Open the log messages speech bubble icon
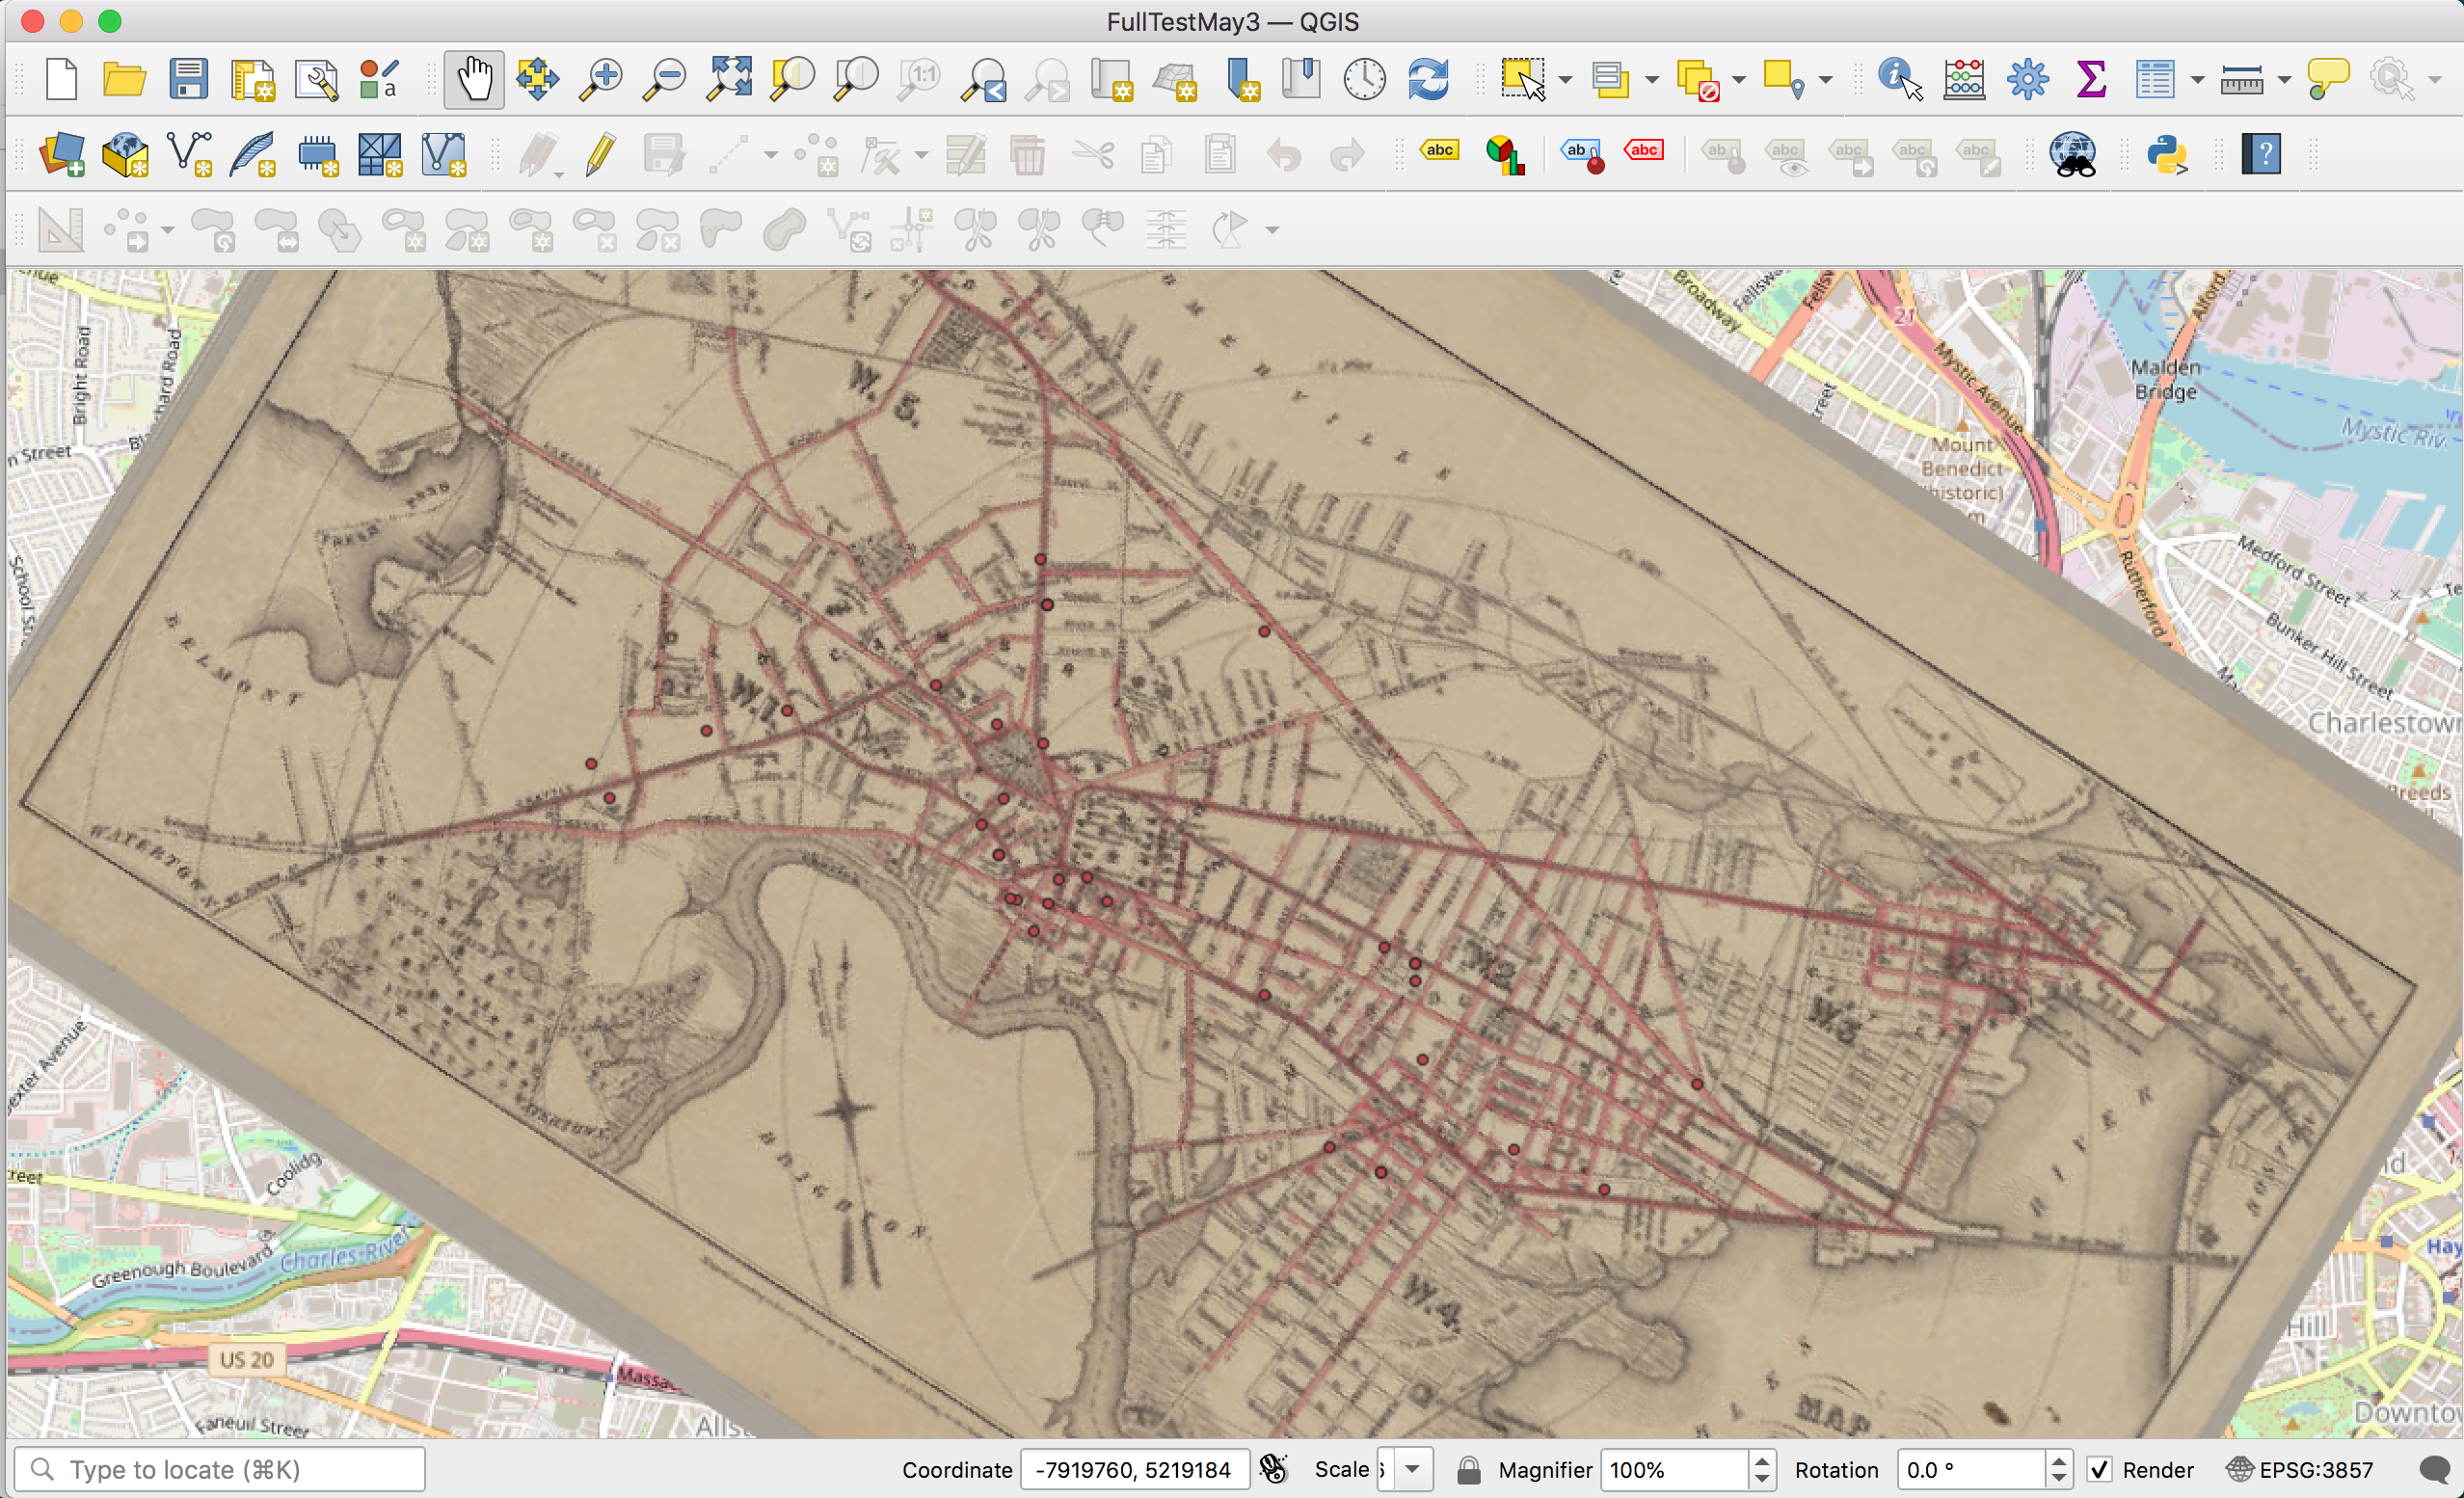 coord(2436,1469)
